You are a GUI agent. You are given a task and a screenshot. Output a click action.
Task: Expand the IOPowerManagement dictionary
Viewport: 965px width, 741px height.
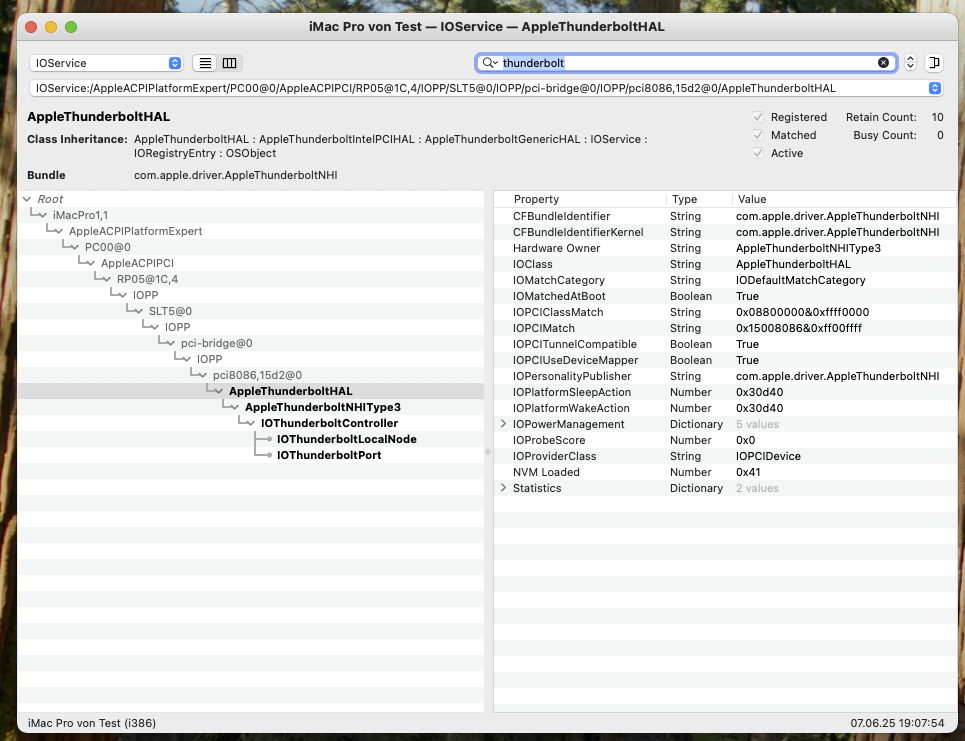(x=503, y=424)
